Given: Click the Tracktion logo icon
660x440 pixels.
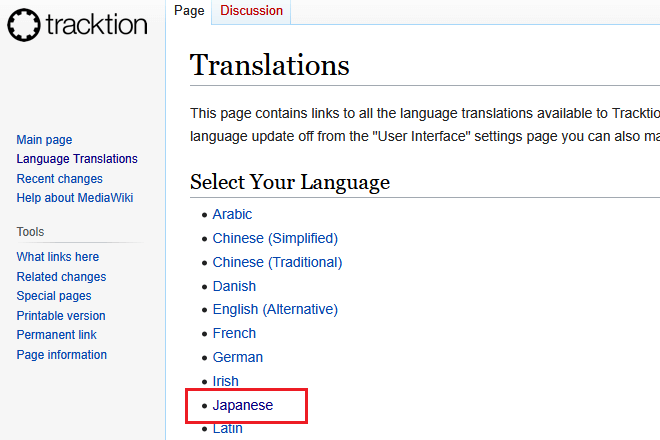Looking at the screenshot, I should pyautogui.click(x=24, y=25).
